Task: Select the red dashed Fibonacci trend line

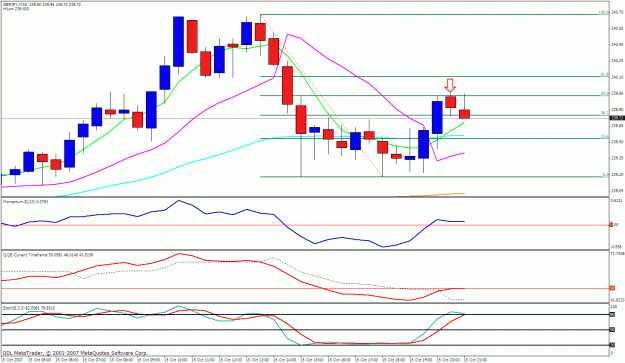Action: pos(321,96)
